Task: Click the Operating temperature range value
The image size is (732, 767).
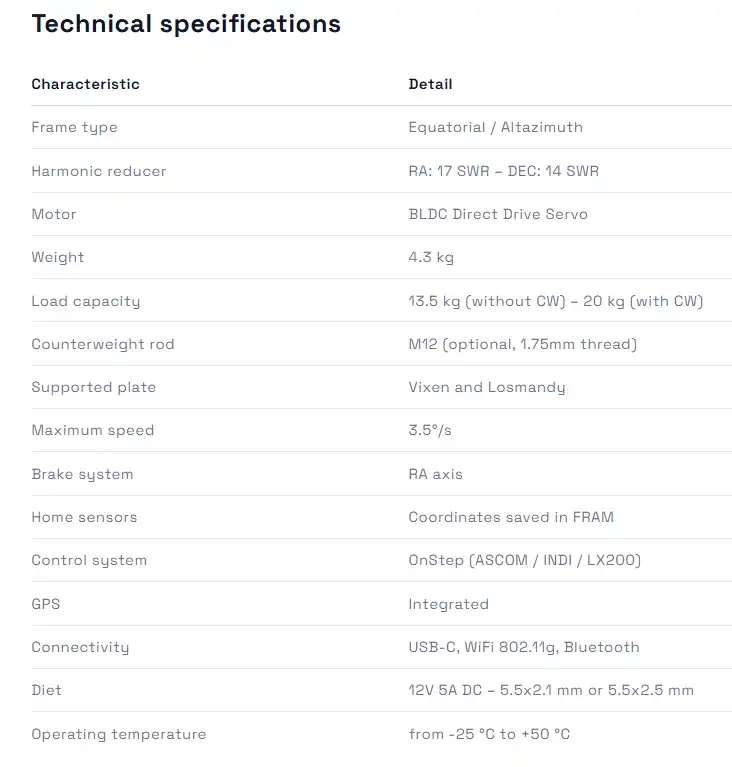Action: coord(489,734)
